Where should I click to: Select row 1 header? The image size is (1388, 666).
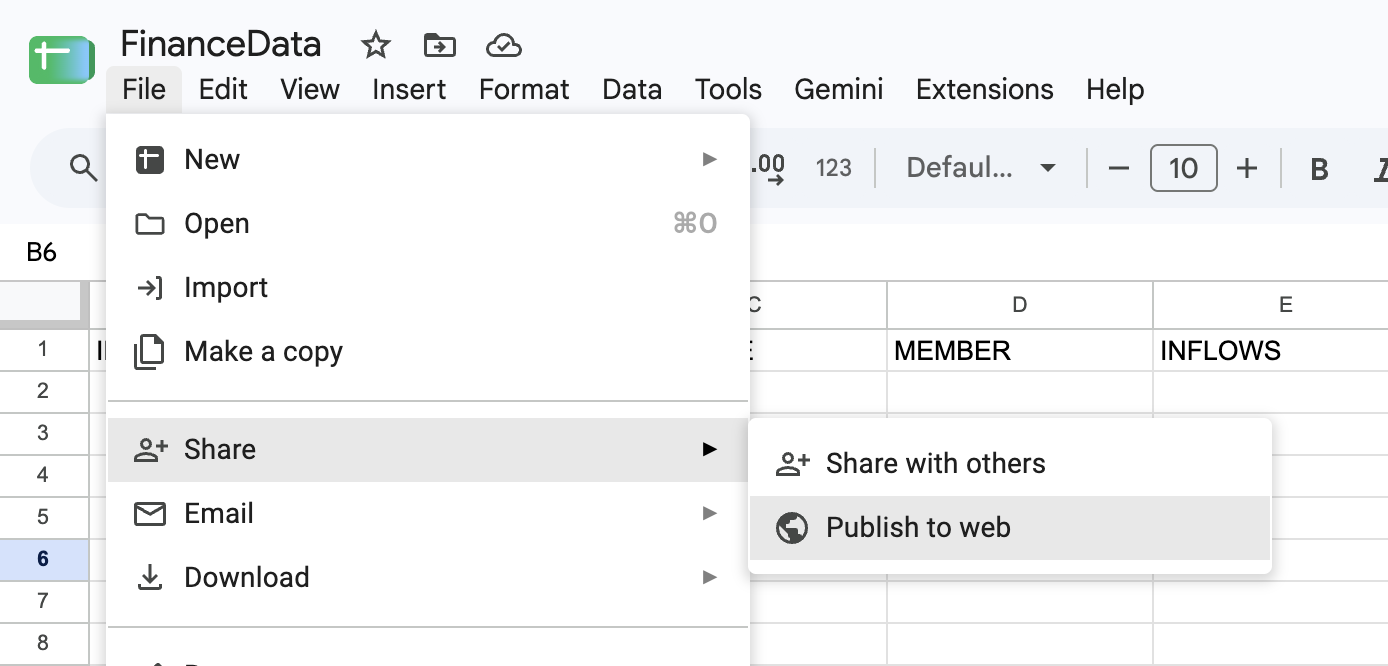(43, 350)
